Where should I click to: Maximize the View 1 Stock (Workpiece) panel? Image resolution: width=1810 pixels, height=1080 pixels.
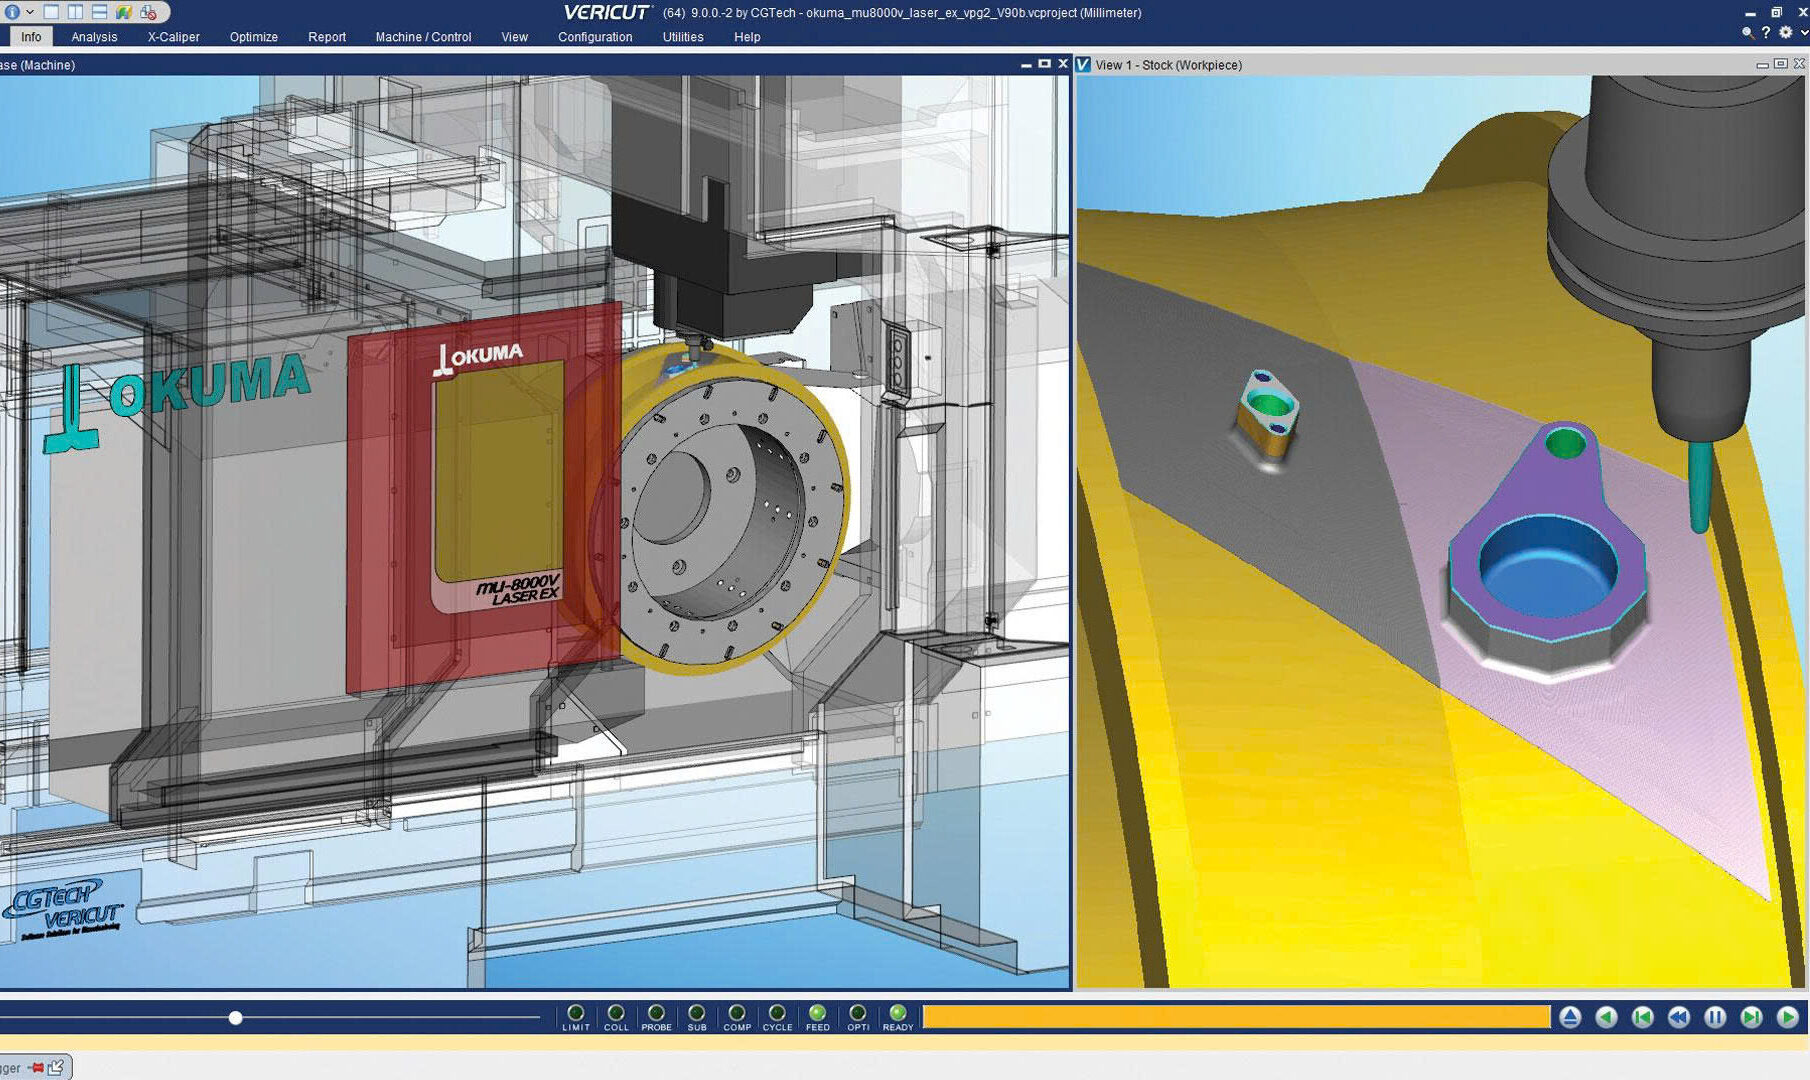pyautogui.click(x=1780, y=64)
